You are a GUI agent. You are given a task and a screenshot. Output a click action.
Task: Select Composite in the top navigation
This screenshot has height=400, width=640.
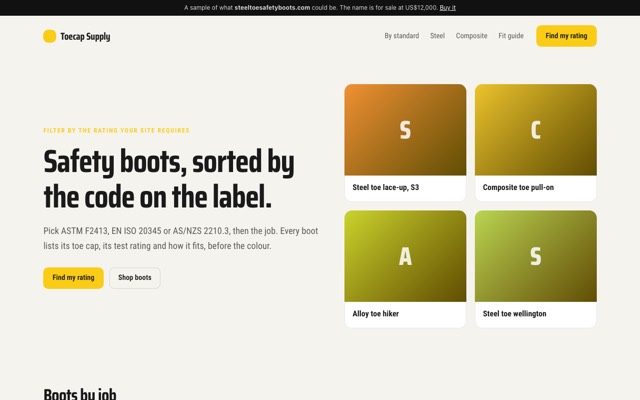(x=471, y=36)
